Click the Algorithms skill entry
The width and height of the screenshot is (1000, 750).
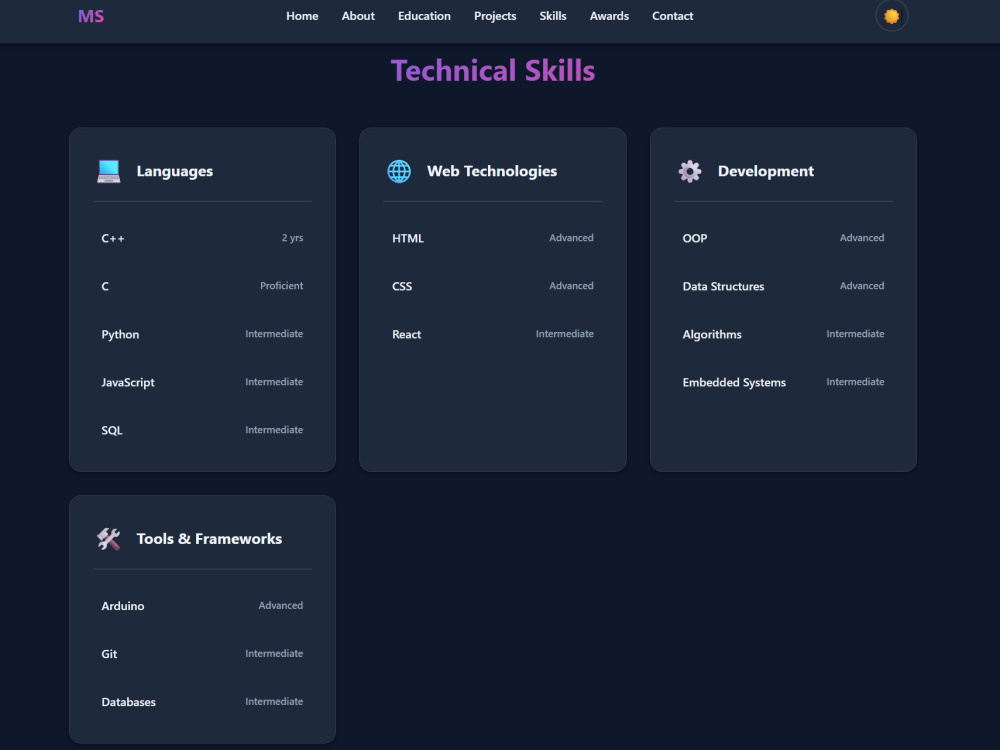pos(783,334)
